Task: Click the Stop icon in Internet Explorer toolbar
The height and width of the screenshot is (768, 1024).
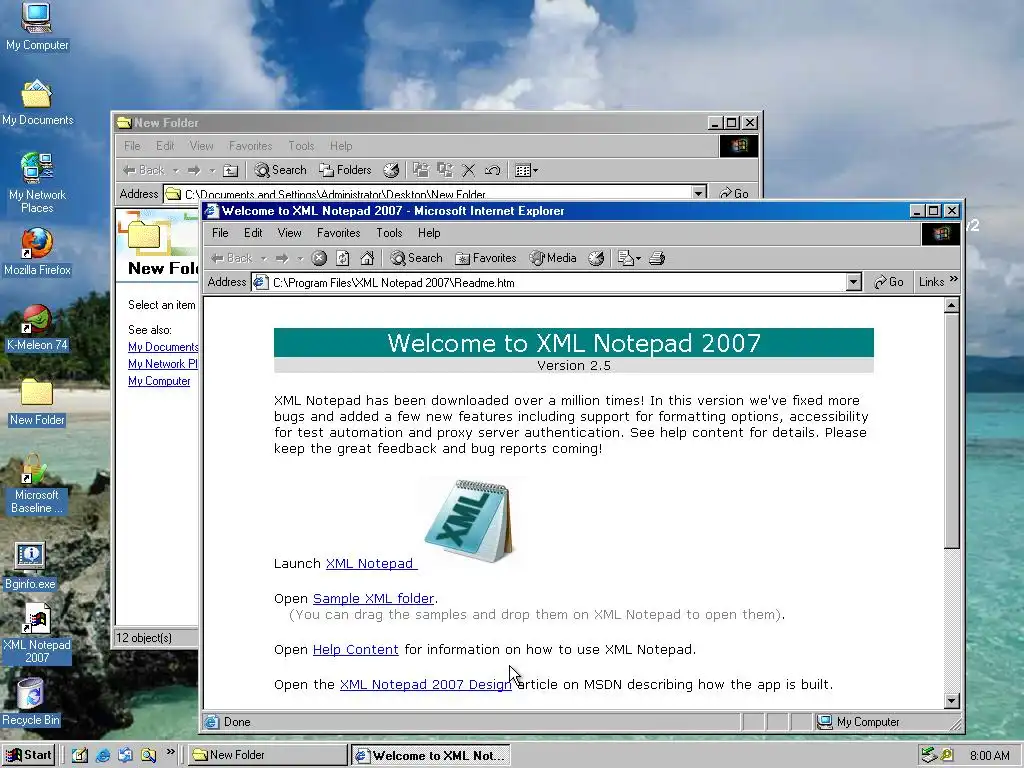Action: tap(319, 259)
